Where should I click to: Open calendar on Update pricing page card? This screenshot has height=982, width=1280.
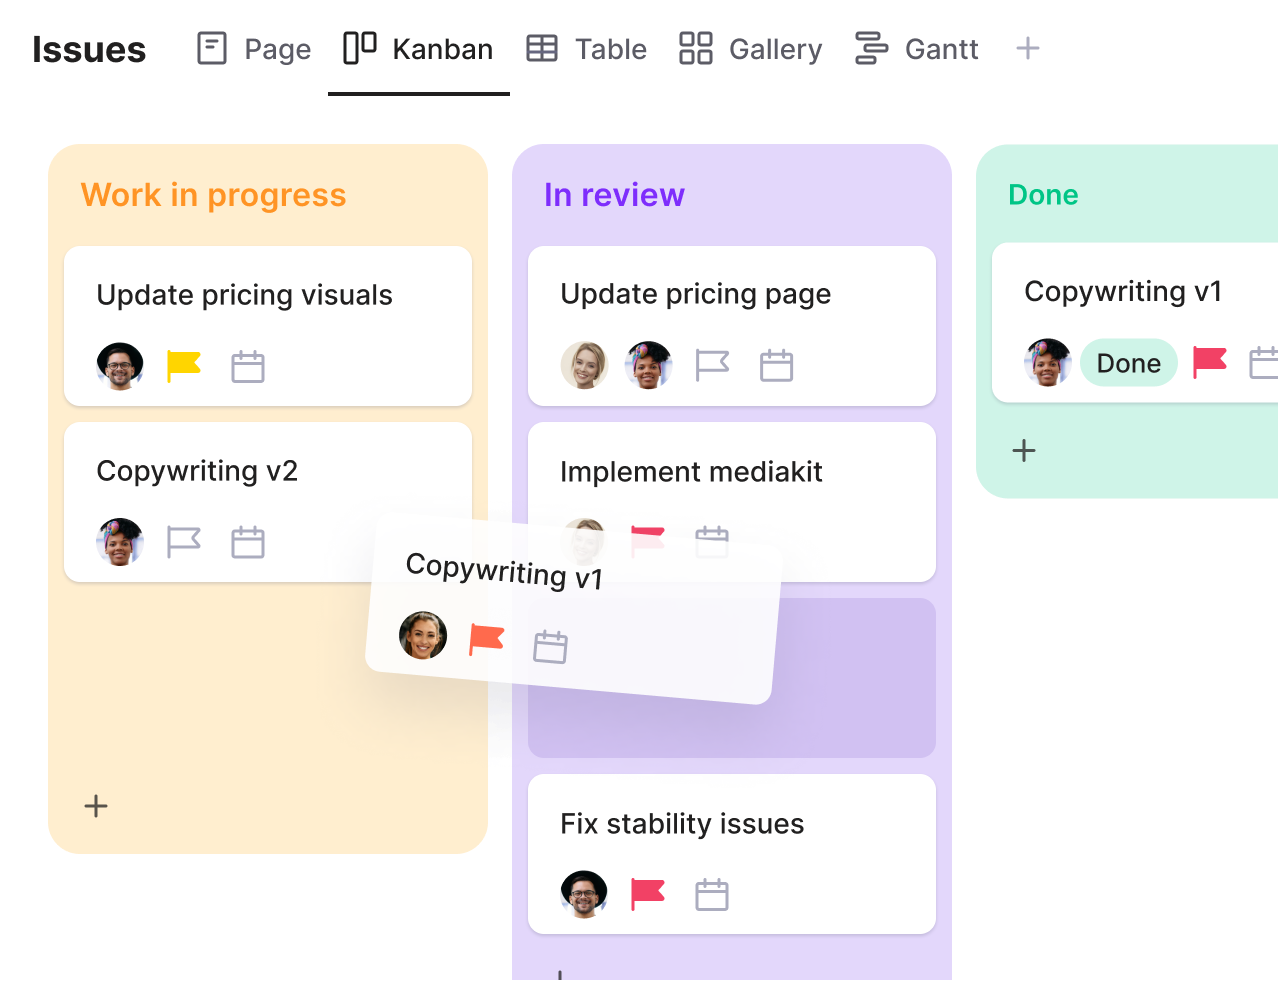[776, 366]
